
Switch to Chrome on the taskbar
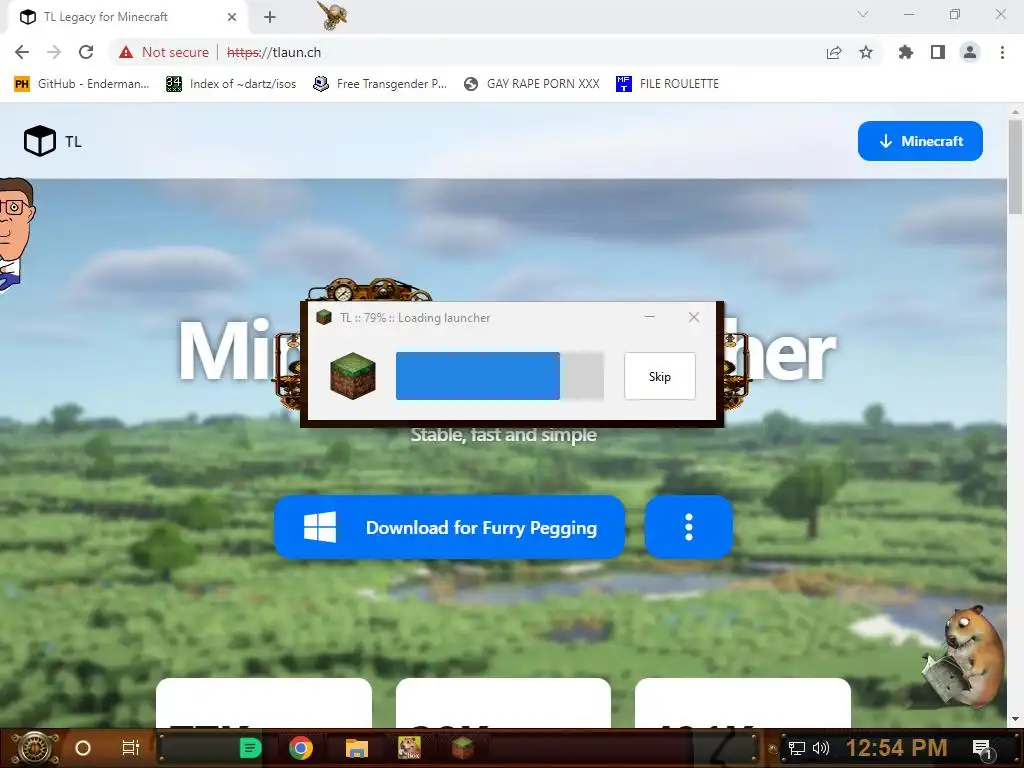(x=300, y=748)
